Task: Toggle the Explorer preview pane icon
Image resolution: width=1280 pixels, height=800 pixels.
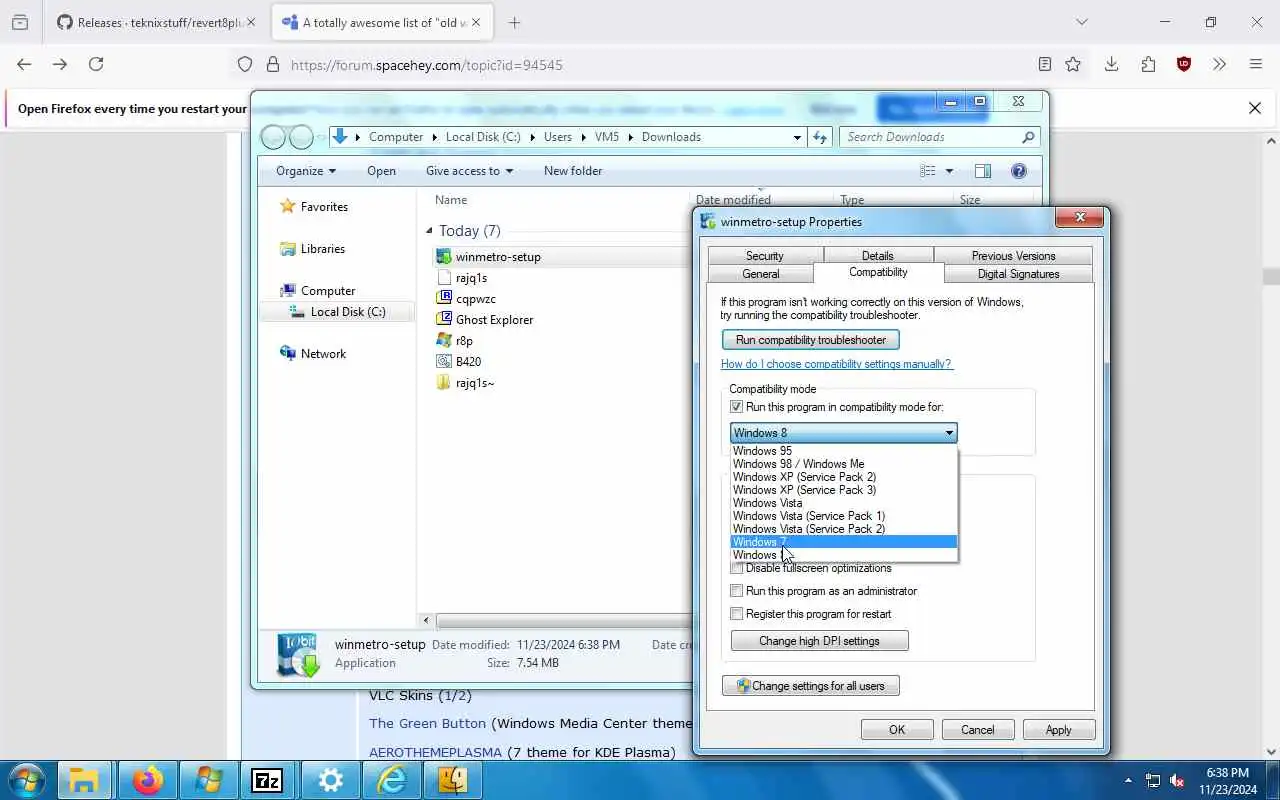Action: [983, 171]
